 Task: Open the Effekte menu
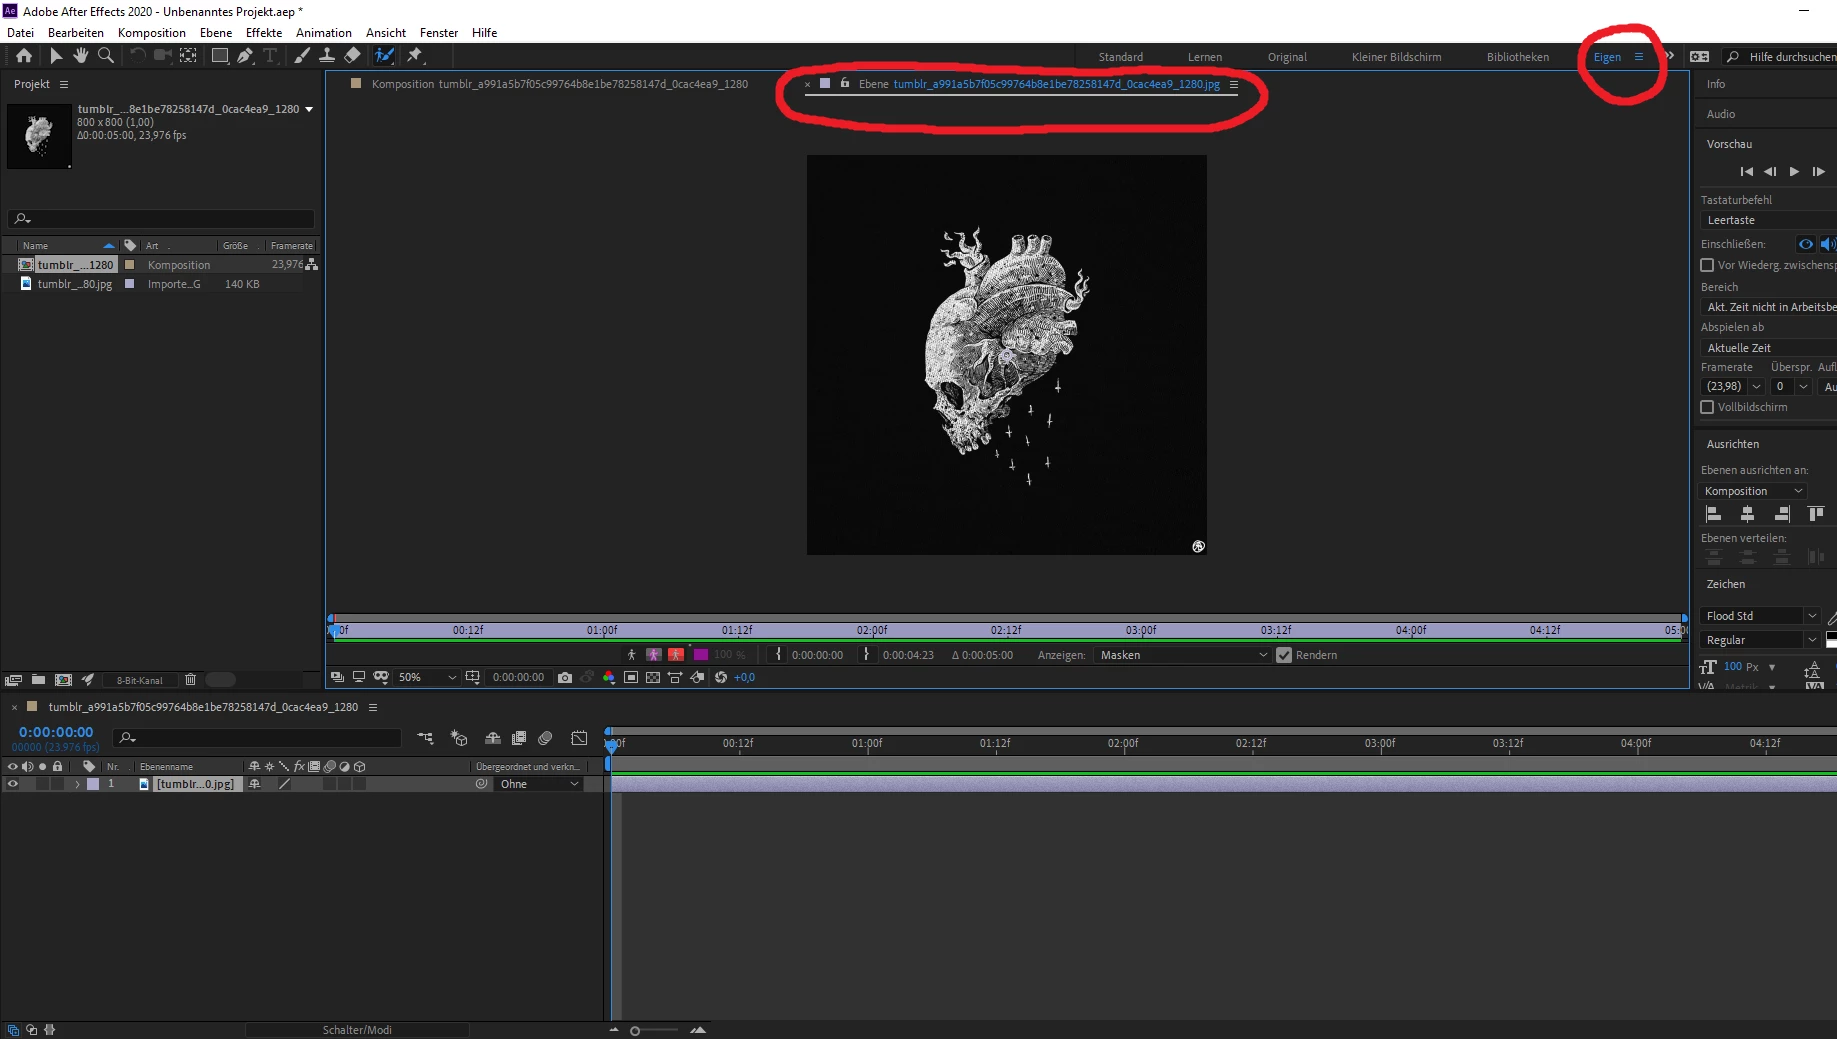tap(264, 33)
